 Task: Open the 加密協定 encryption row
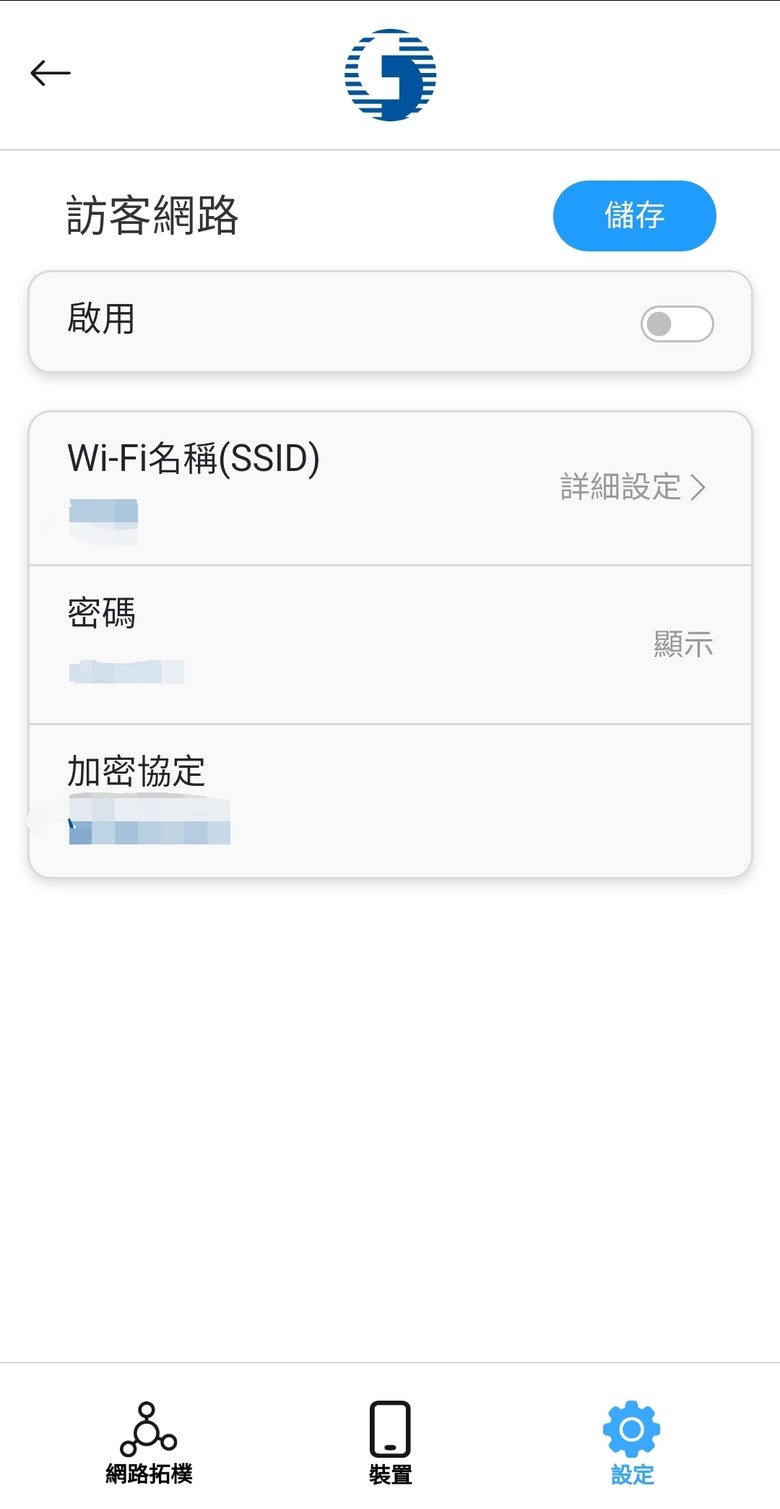390,801
